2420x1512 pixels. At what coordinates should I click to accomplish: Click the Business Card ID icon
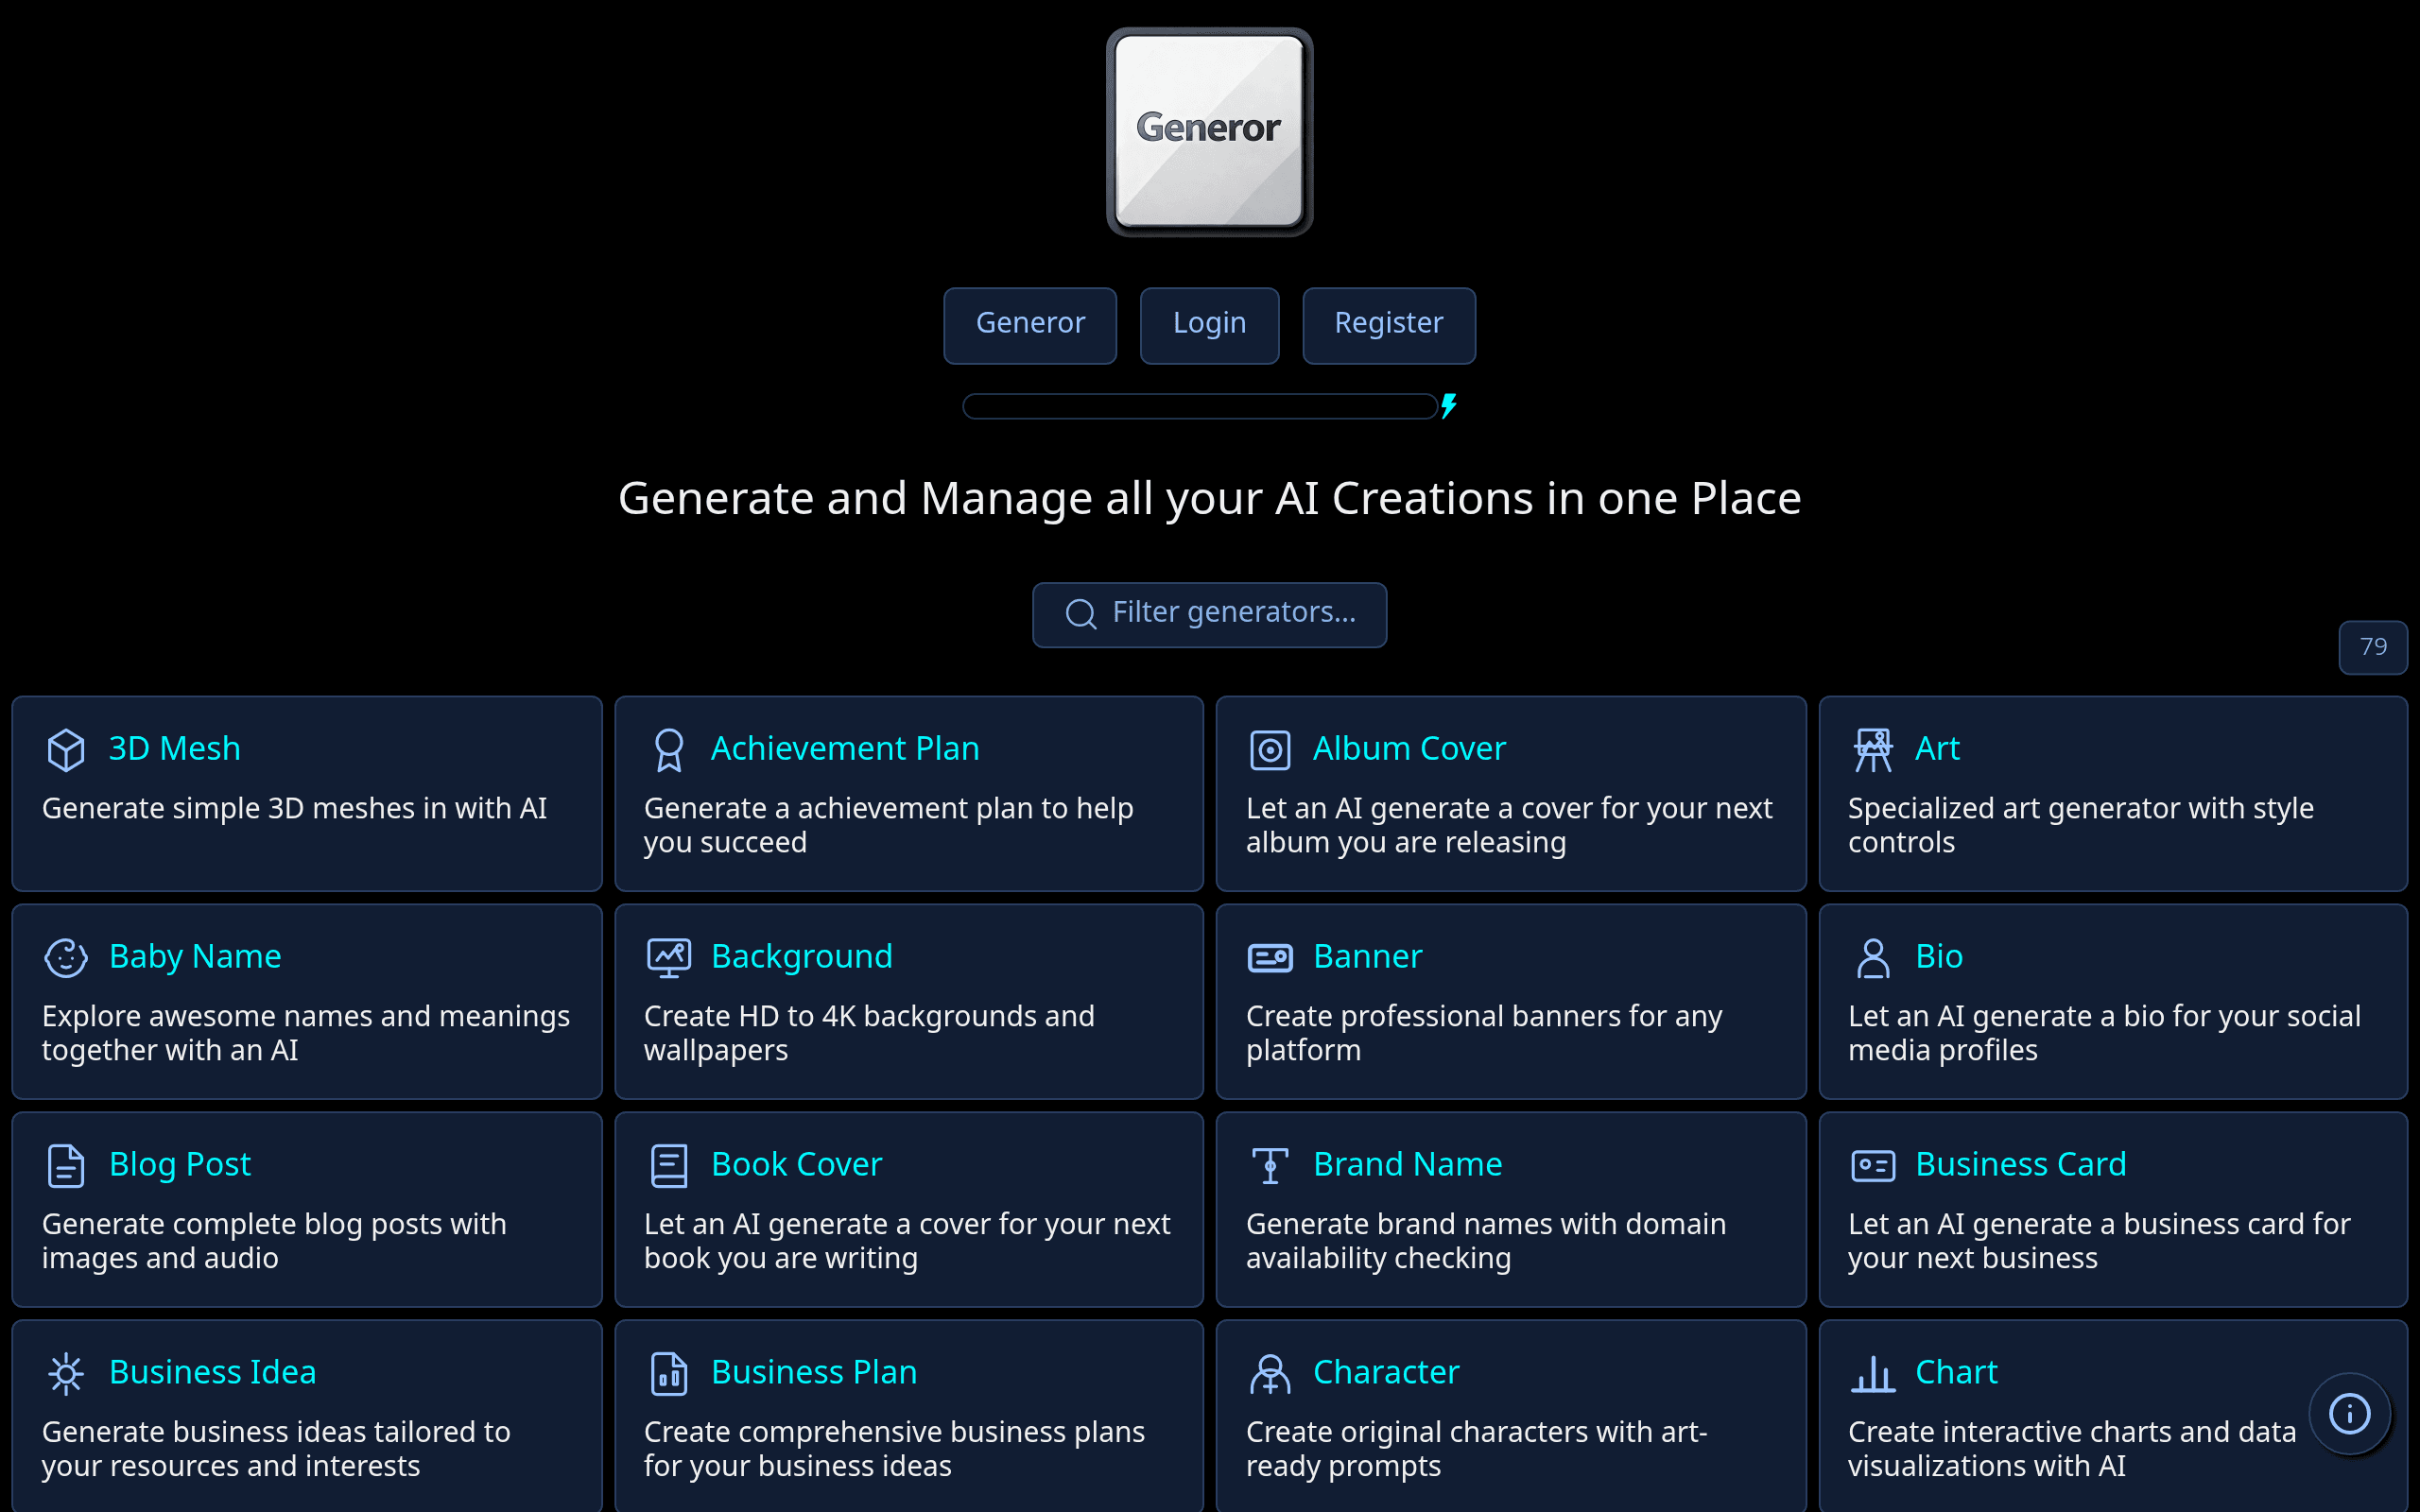click(x=1872, y=1165)
